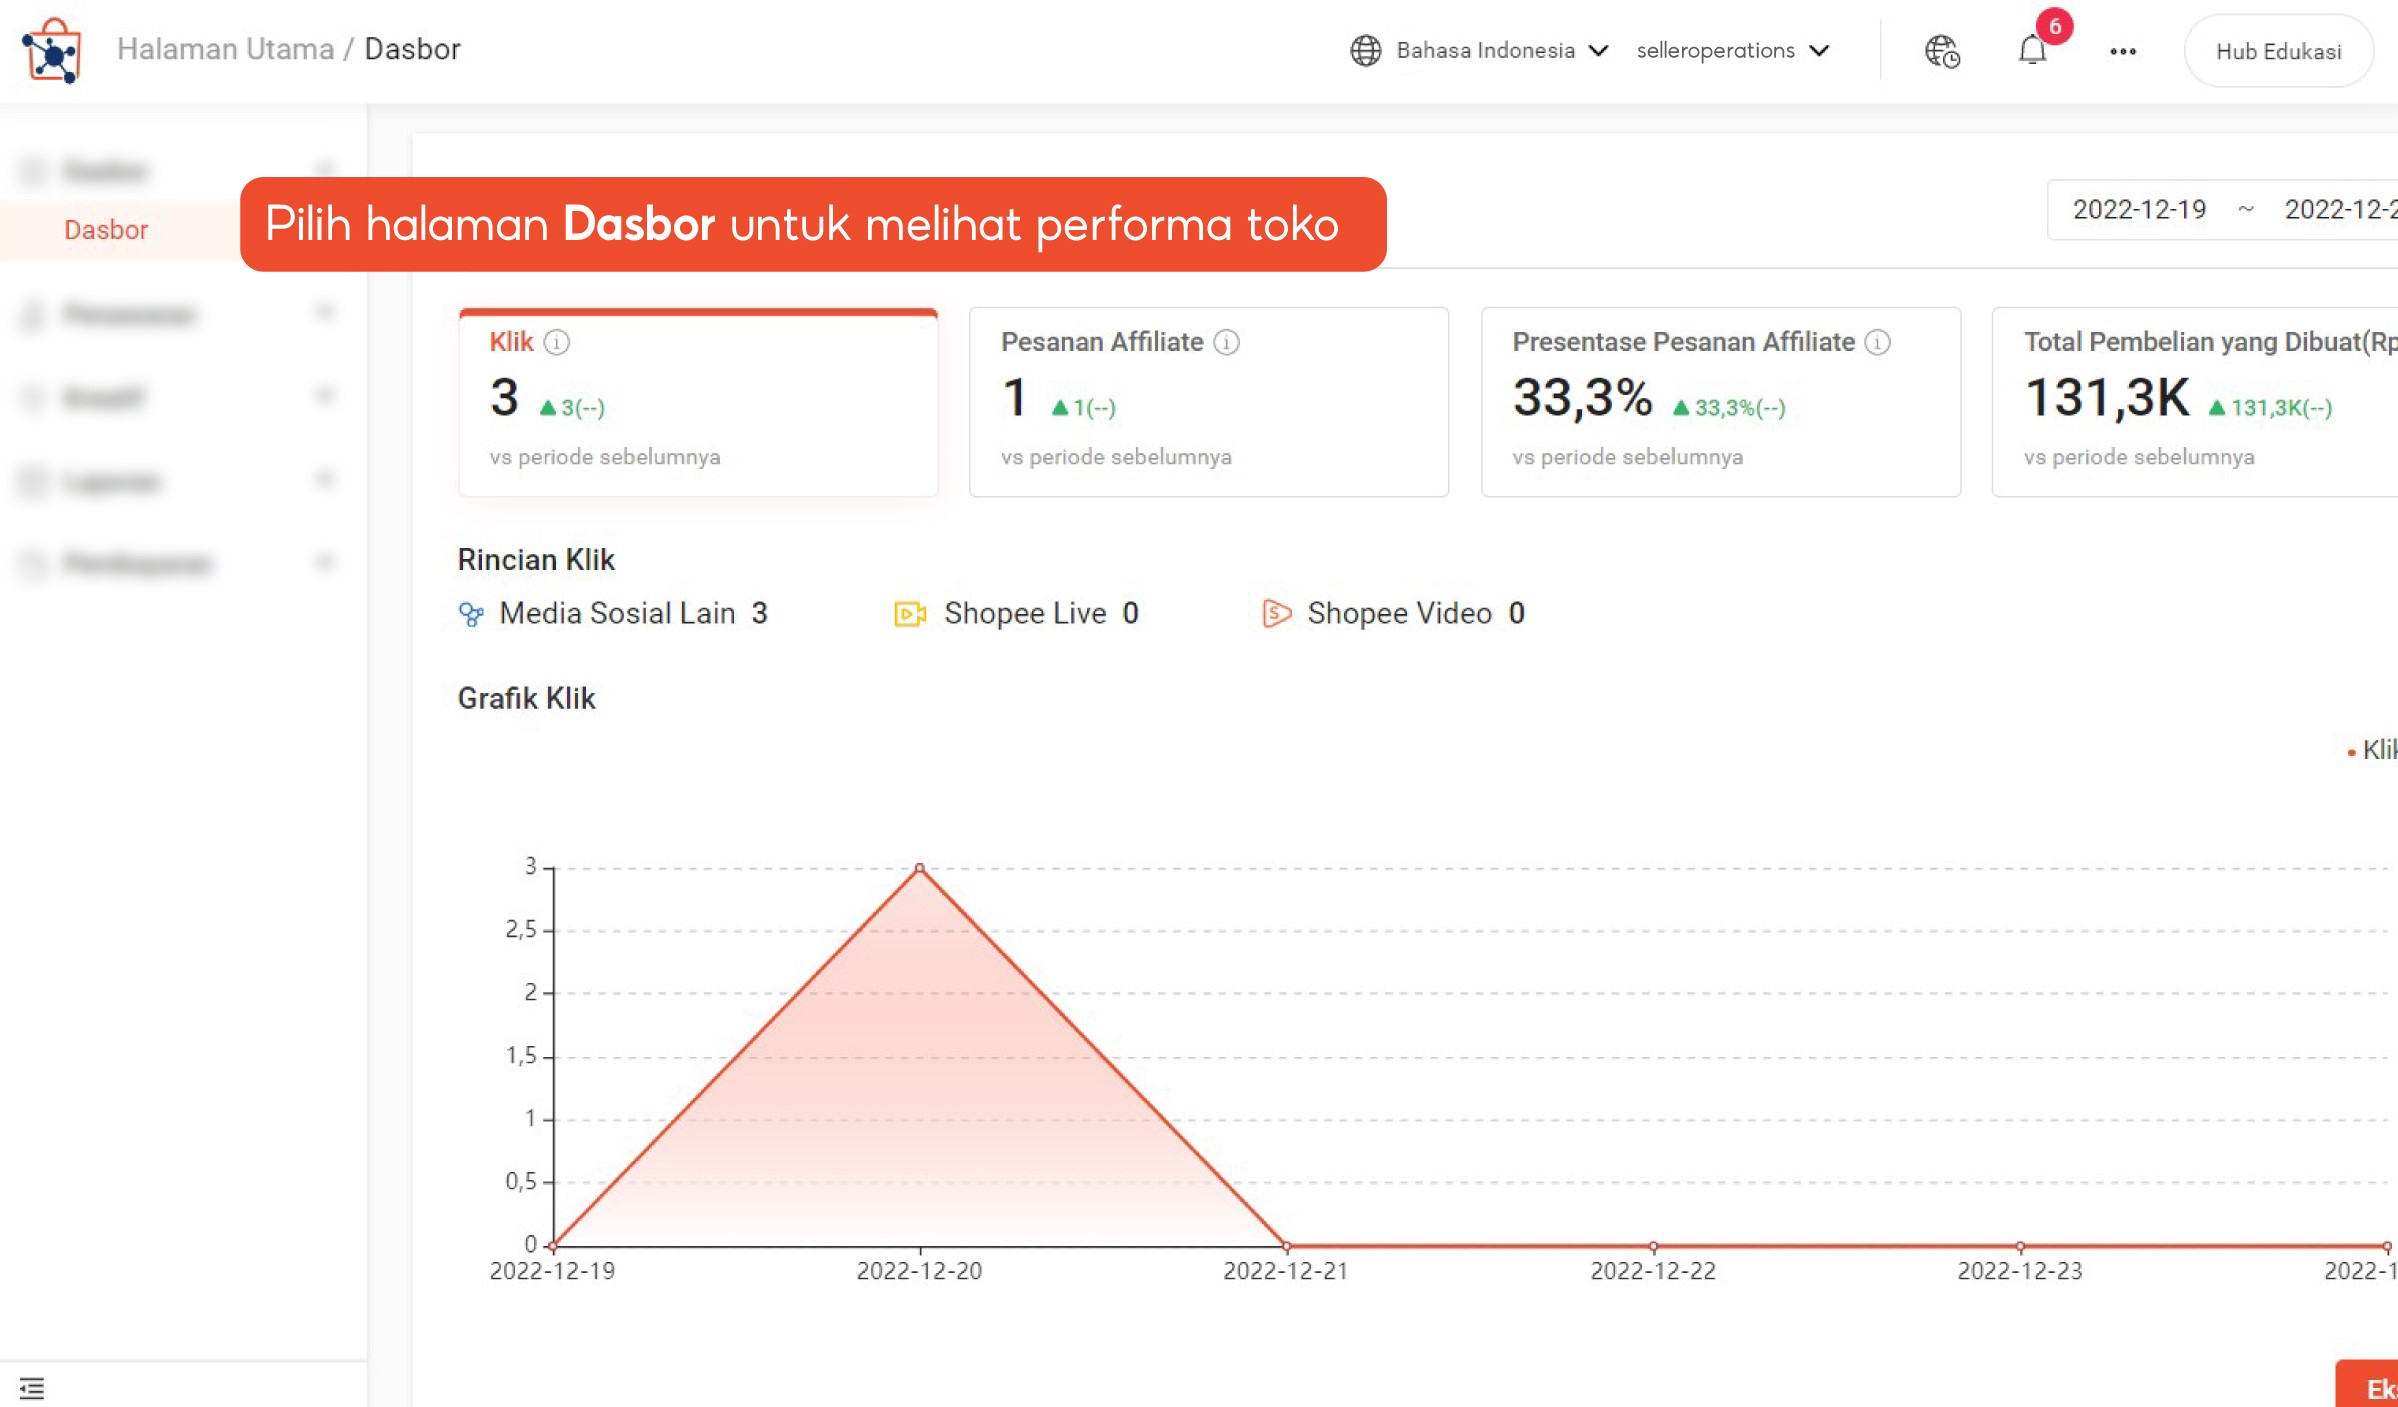
Task: Open the Bahasa Indonesia language dropdown
Action: click(1479, 50)
